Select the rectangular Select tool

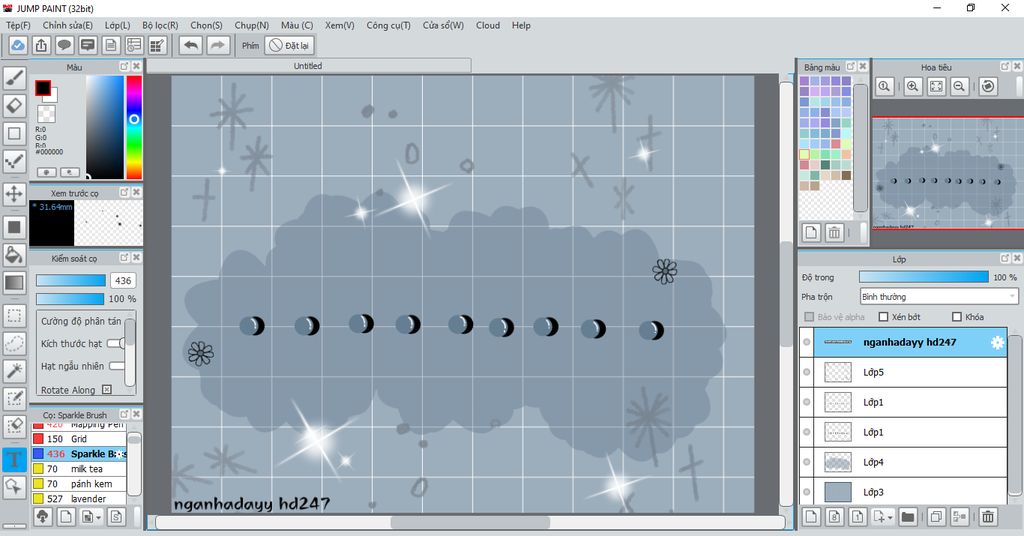[x=14, y=316]
